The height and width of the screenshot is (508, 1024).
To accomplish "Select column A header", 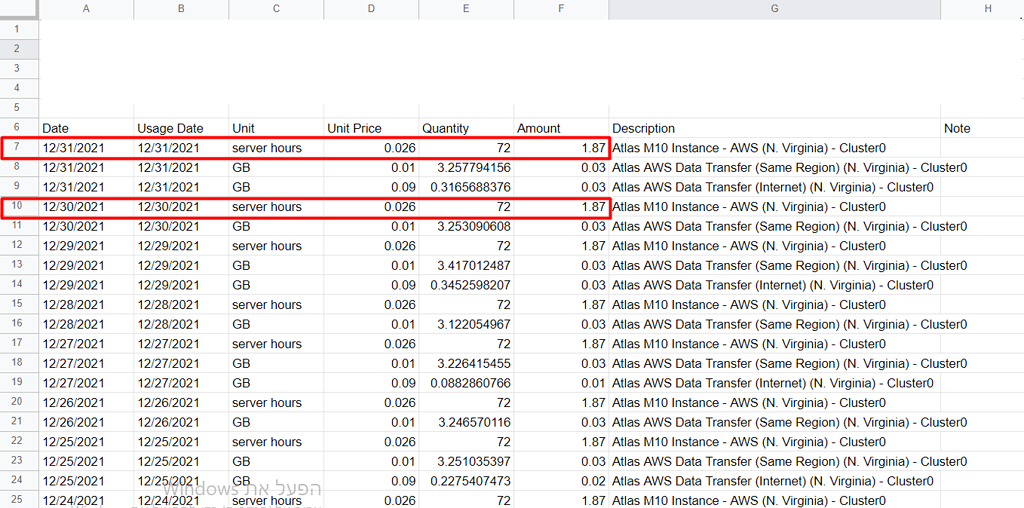I will pos(86,9).
